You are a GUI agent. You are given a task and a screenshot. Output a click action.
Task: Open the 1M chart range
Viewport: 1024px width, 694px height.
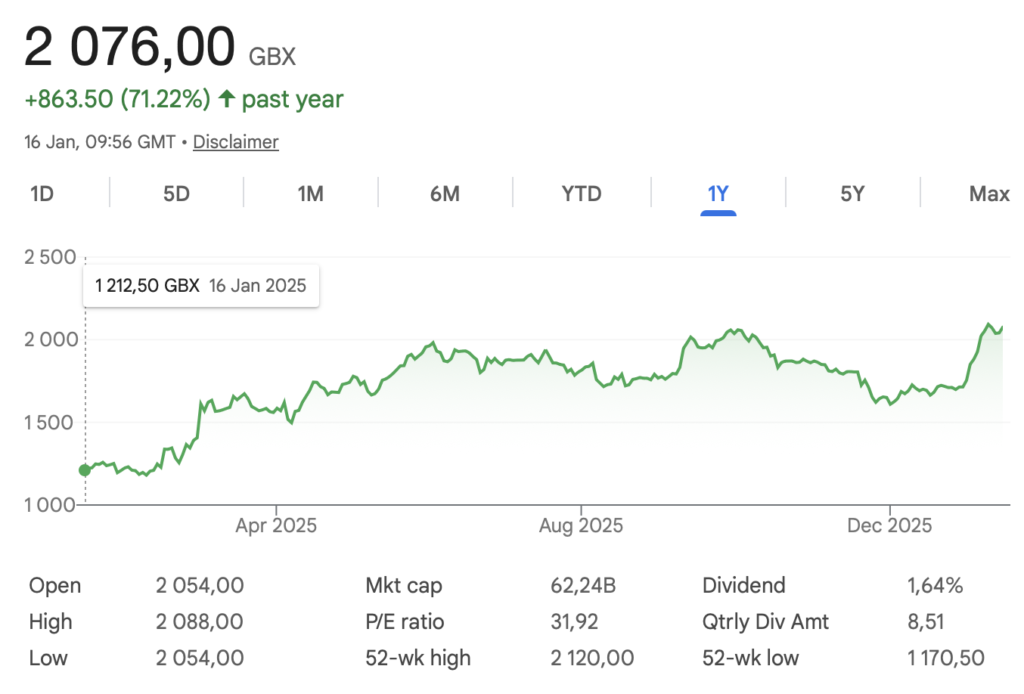point(310,194)
